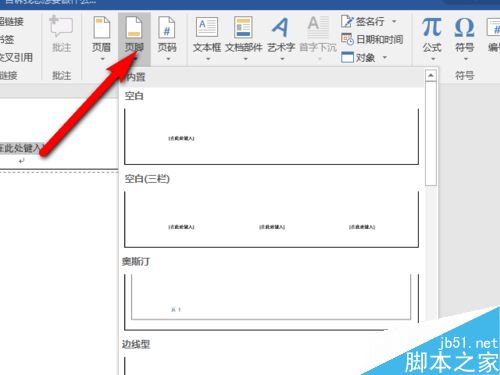Insert a 文本框 (Text Box)

click(207, 38)
